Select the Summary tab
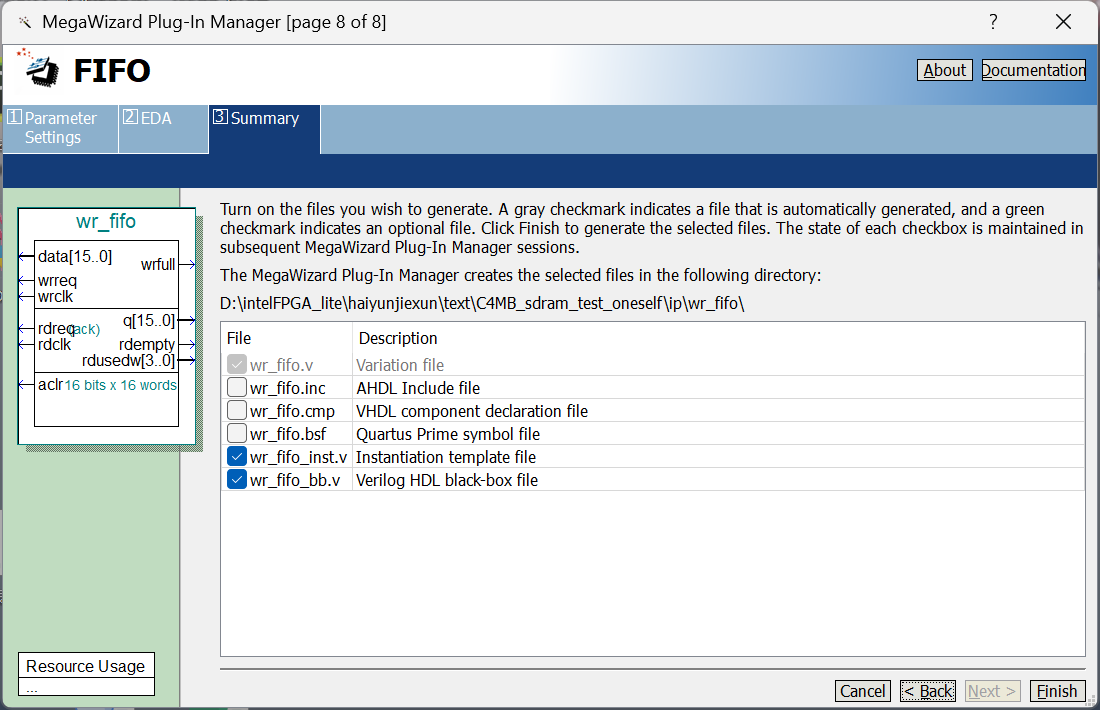Image resolution: width=1100 pixels, height=710 pixels. coord(264,128)
